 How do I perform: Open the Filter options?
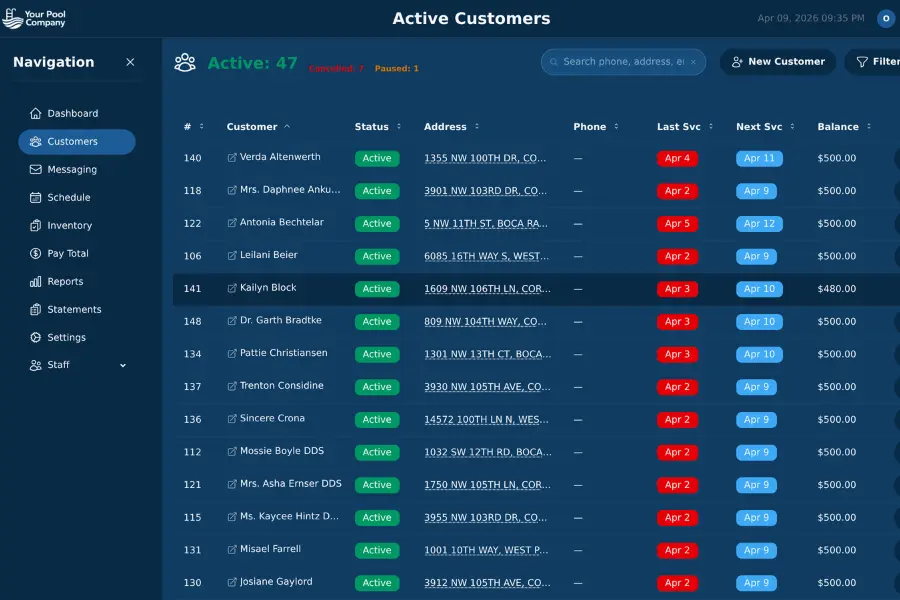[x=874, y=61]
